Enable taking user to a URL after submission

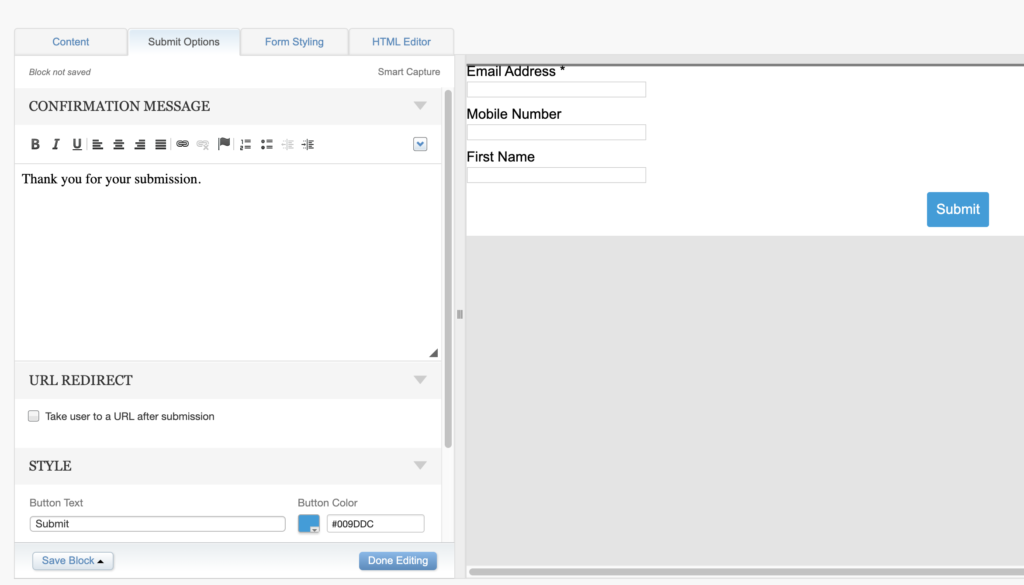(x=33, y=416)
